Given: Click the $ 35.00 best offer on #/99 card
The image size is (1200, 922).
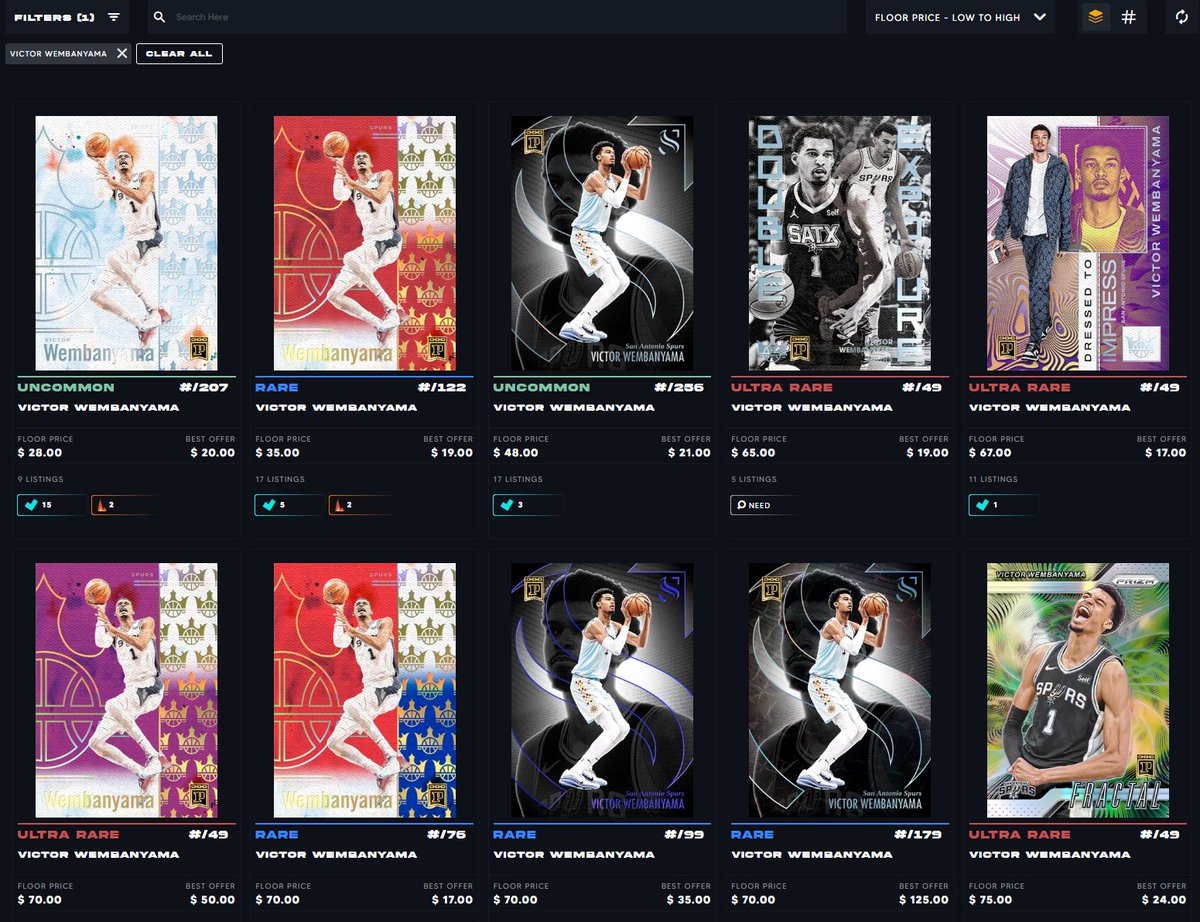Looking at the screenshot, I should (x=688, y=899).
